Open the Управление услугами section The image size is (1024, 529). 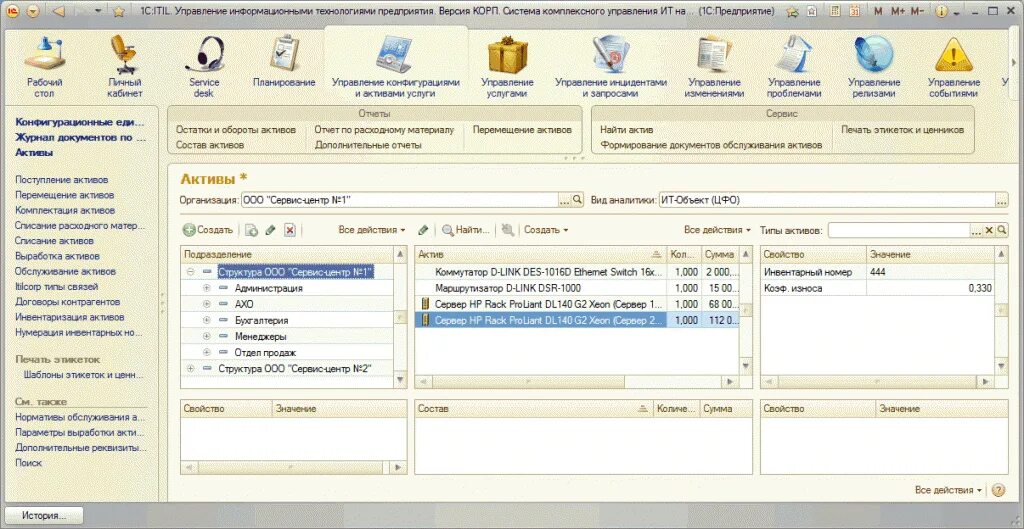tap(507, 67)
